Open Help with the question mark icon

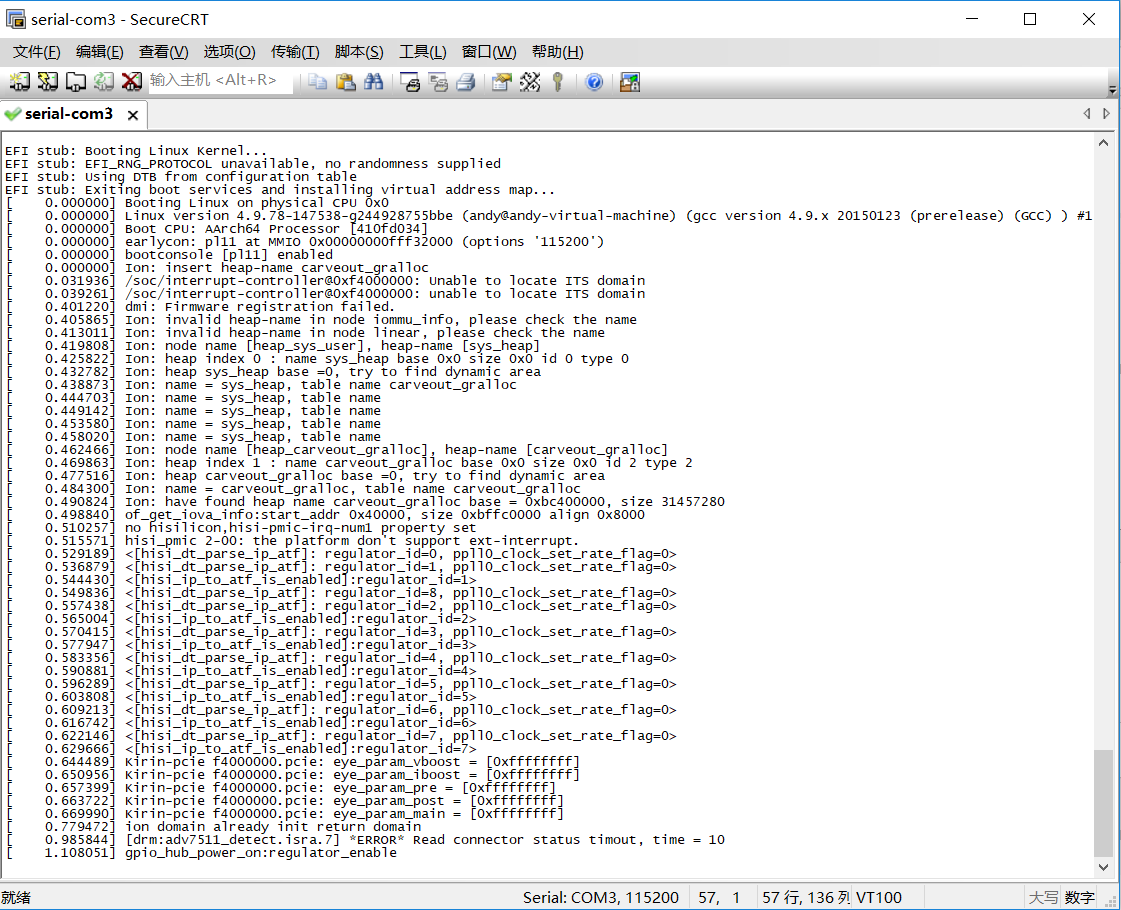(x=594, y=82)
